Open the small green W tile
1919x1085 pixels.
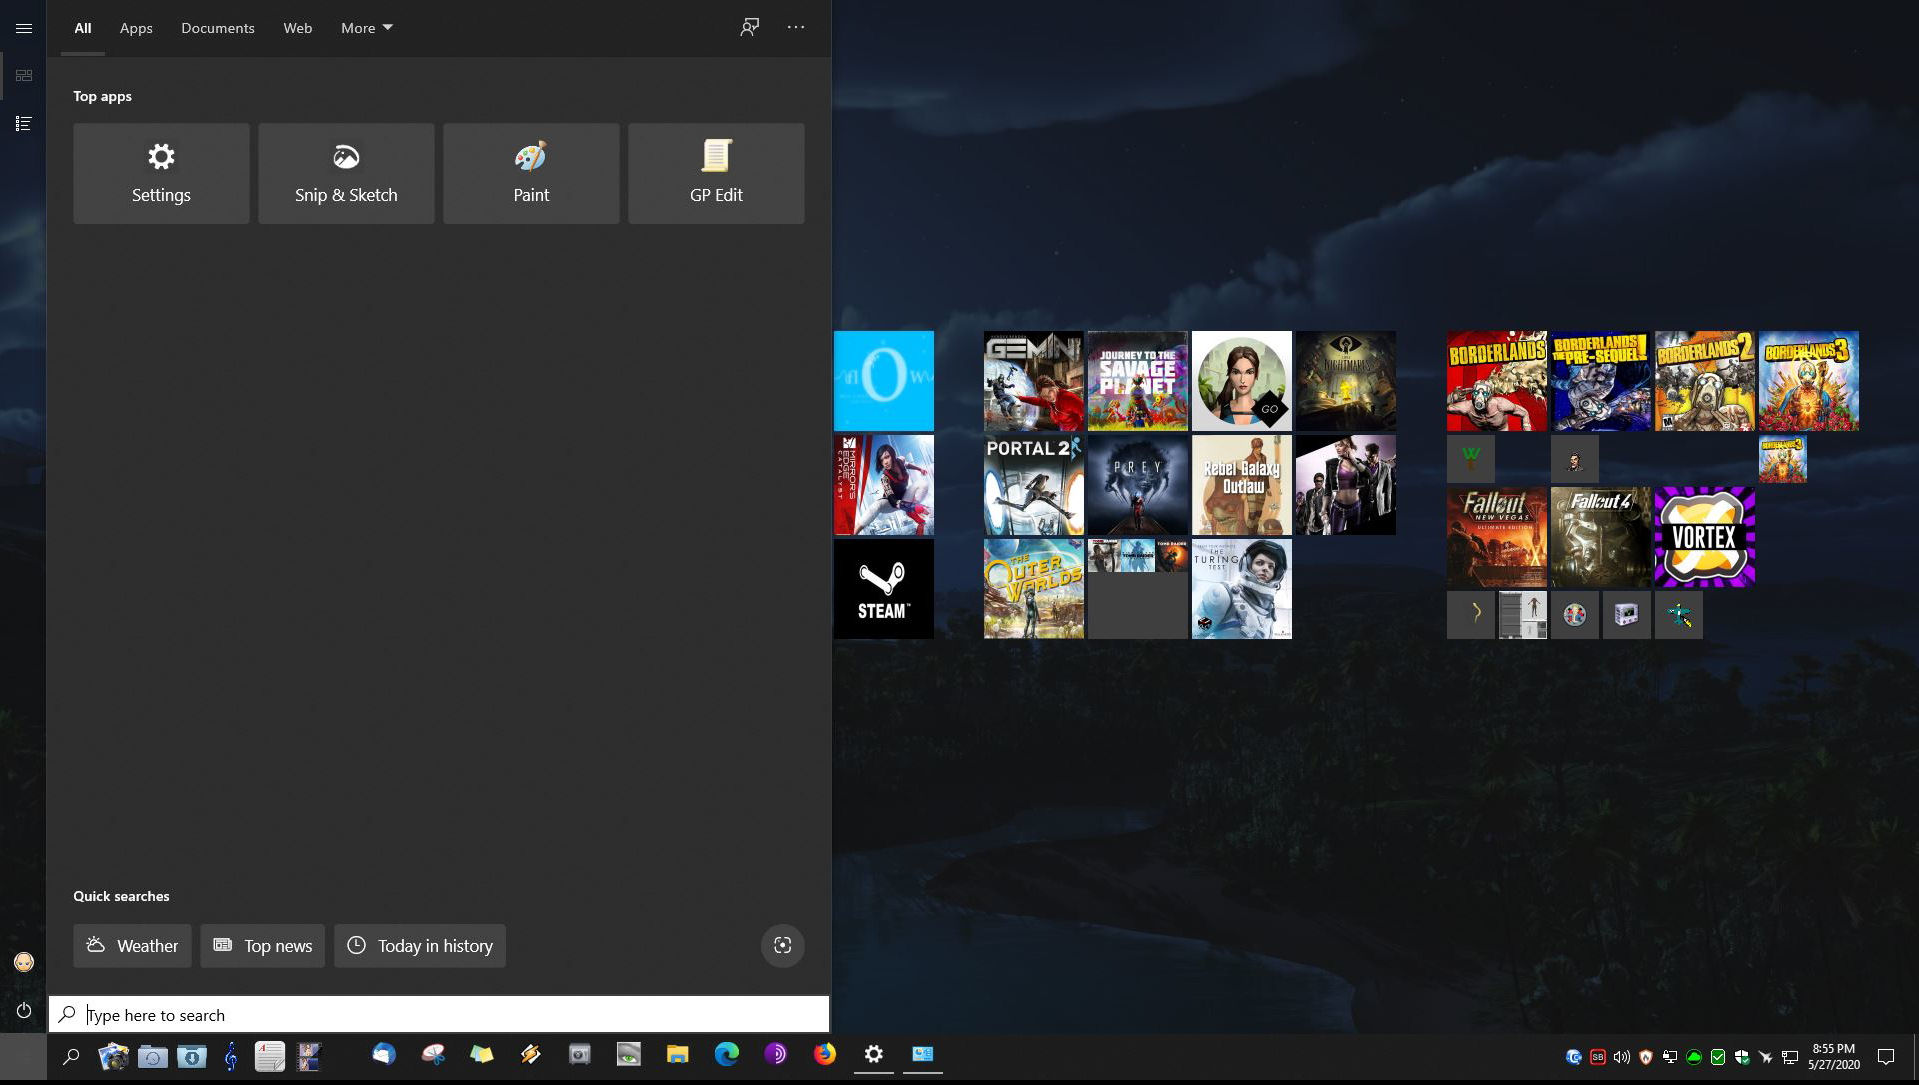pyautogui.click(x=1471, y=459)
